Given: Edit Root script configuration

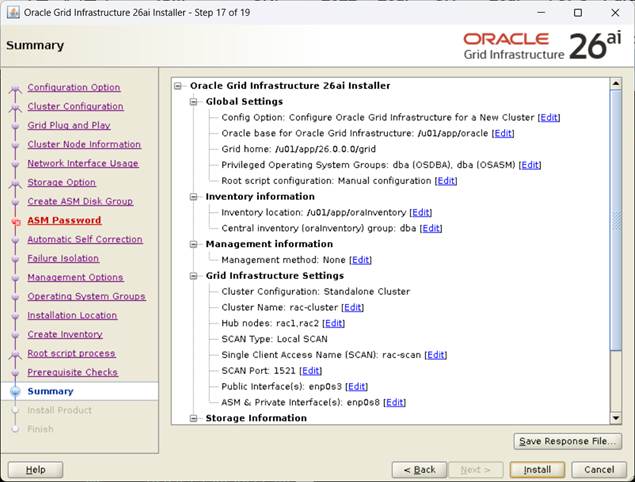Looking at the screenshot, I should click(446, 181).
